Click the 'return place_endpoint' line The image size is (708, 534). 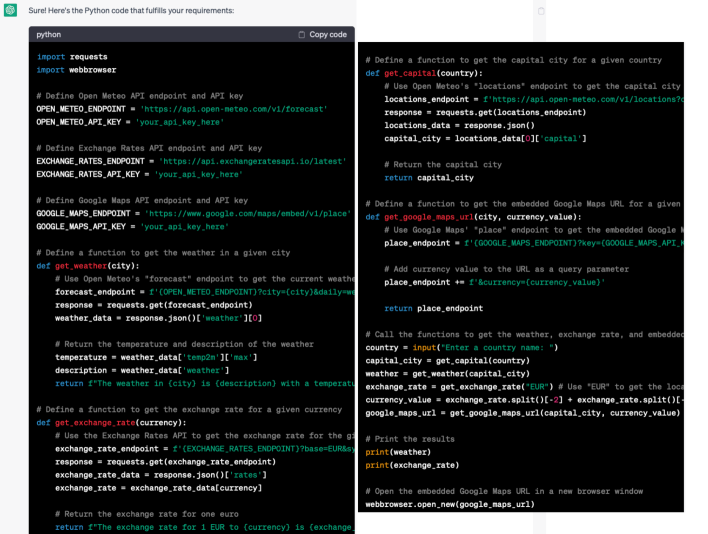click(433, 308)
